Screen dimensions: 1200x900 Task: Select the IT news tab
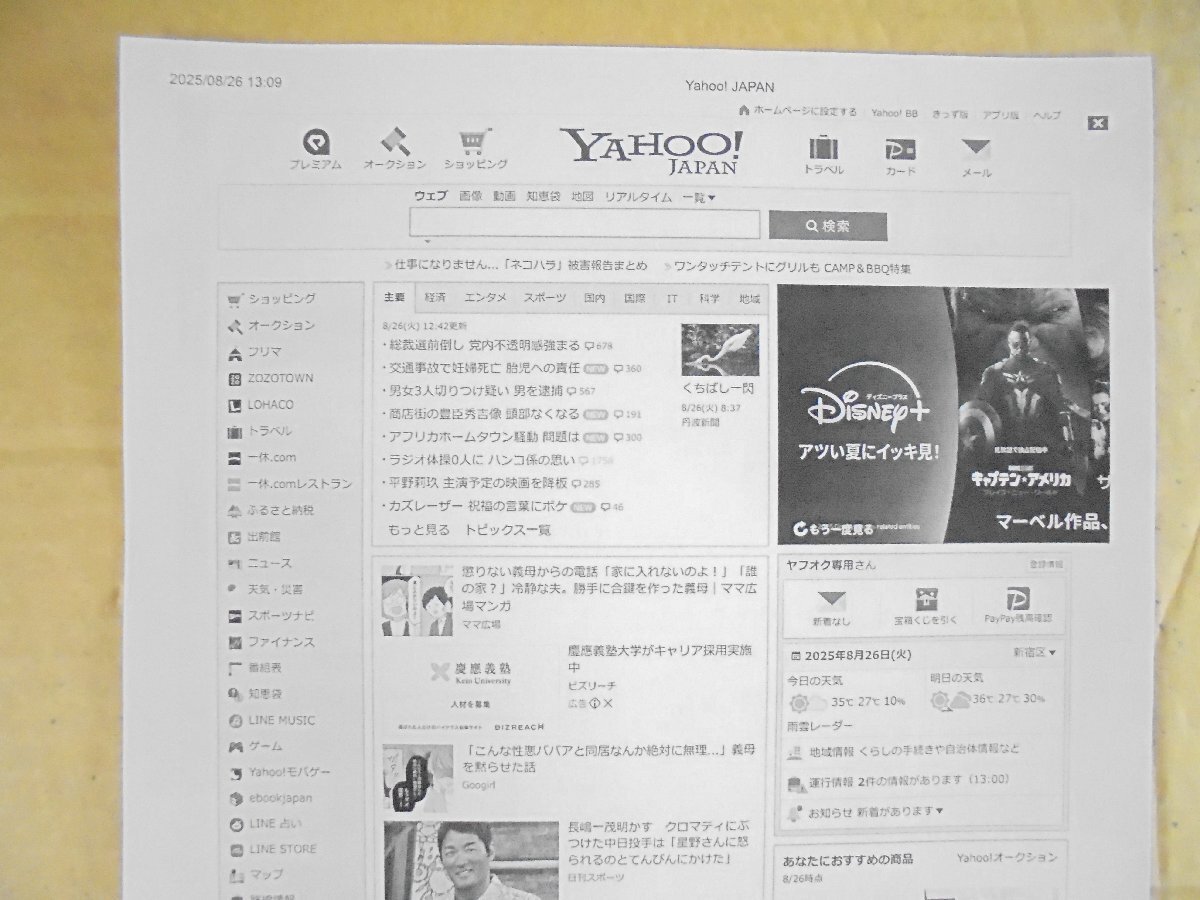[672, 298]
